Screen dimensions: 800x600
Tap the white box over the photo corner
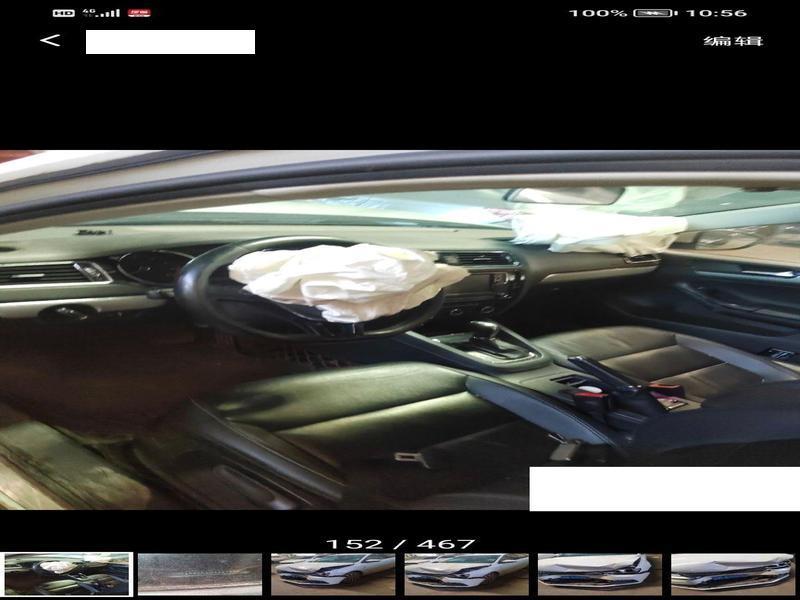coord(664,488)
